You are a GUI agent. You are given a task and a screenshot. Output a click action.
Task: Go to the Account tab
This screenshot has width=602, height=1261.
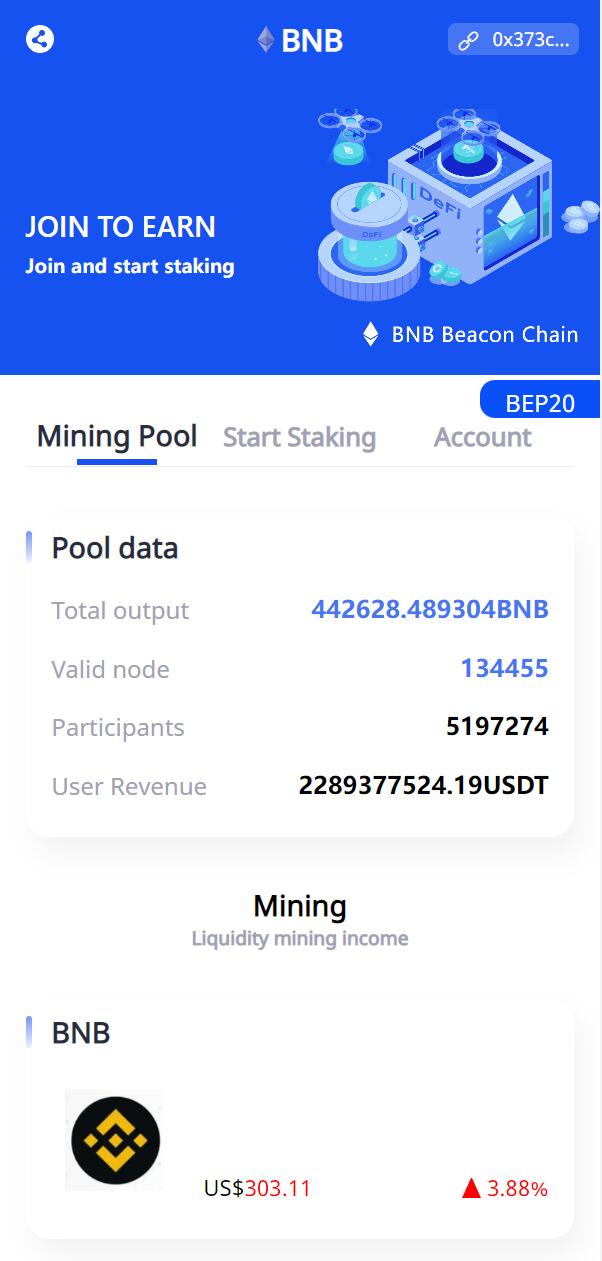(x=482, y=438)
